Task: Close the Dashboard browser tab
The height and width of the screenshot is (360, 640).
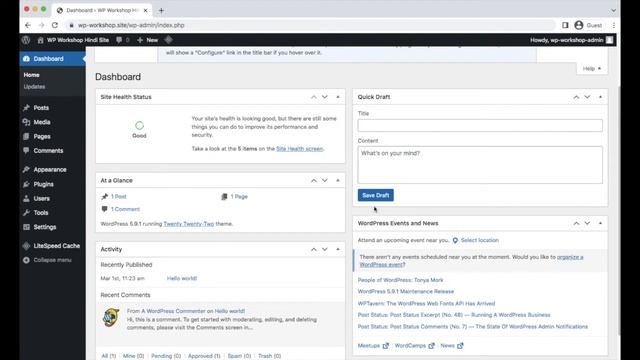Action: [145, 10]
